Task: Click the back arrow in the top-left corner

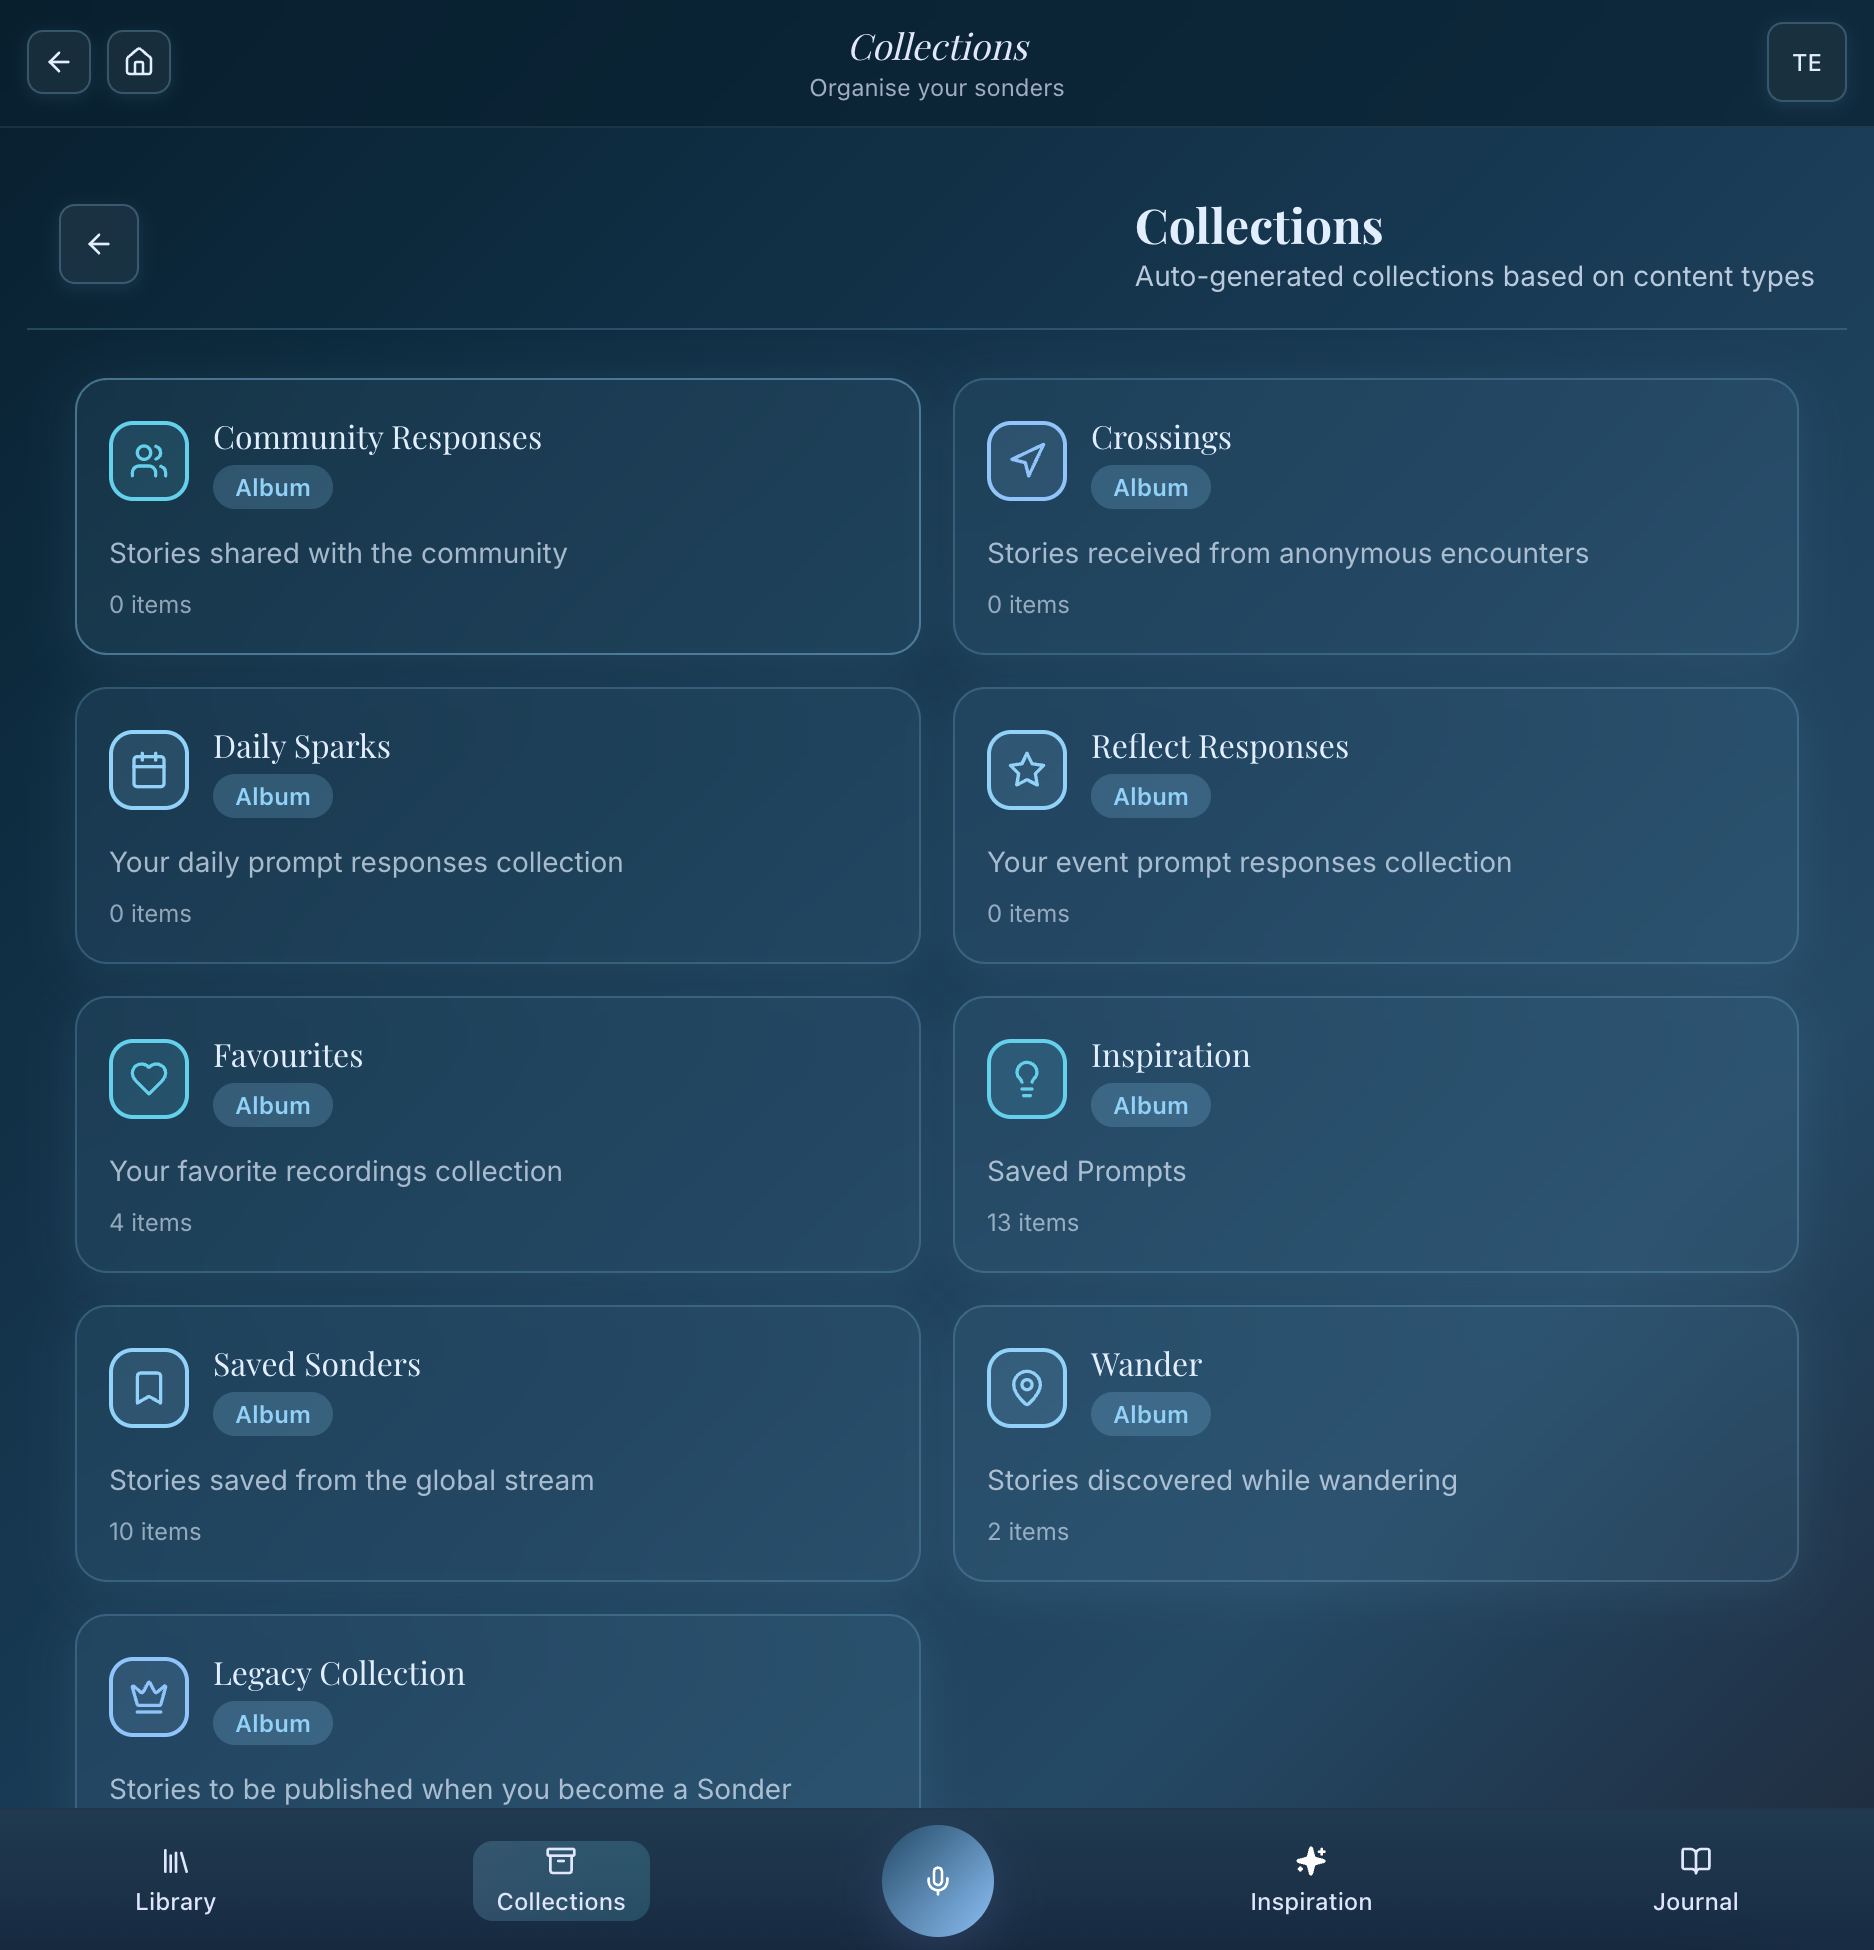Action: [x=58, y=62]
